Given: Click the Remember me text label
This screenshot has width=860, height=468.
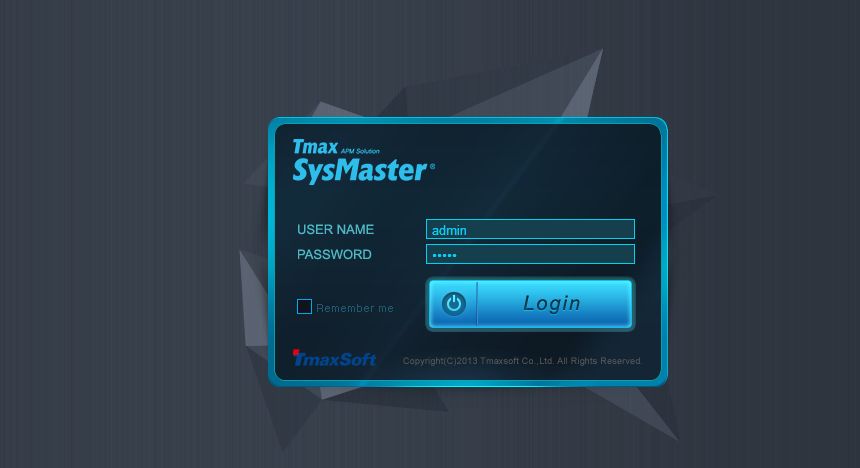Looking at the screenshot, I should (x=355, y=308).
